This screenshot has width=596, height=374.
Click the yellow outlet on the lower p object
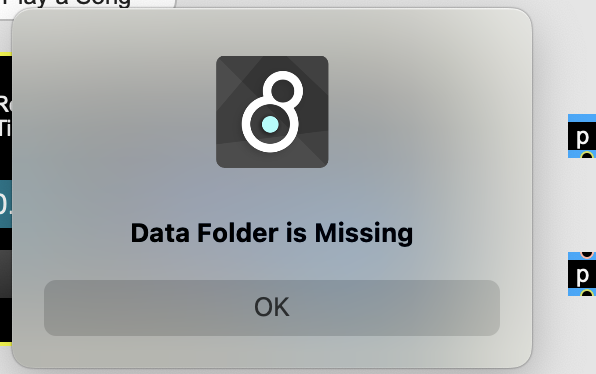tap(587, 293)
